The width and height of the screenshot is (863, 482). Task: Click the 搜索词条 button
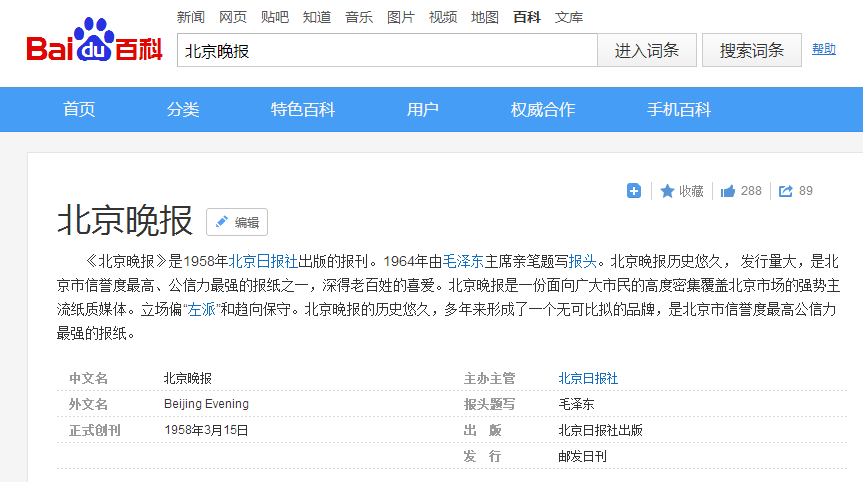[751, 51]
